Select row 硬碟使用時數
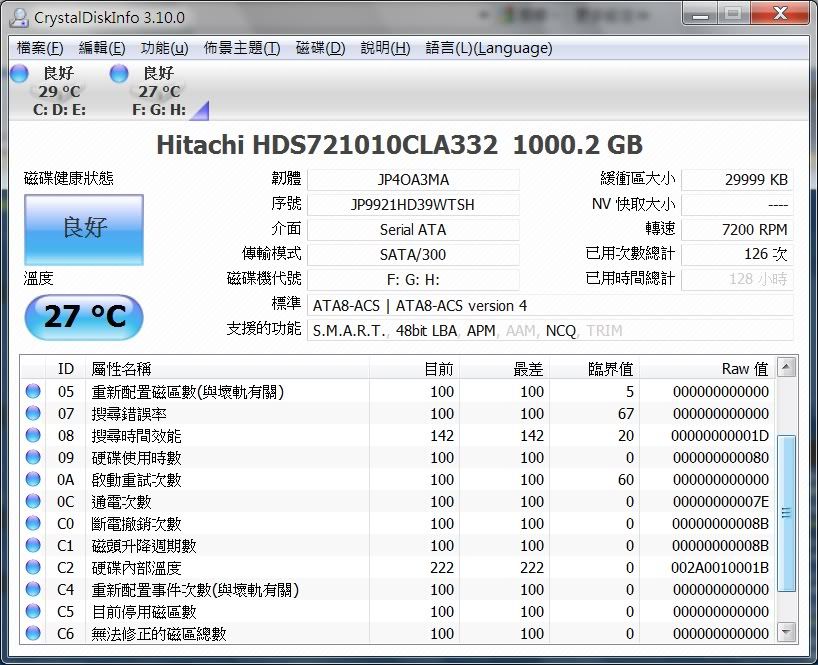The width and height of the screenshot is (818, 665). (398, 457)
